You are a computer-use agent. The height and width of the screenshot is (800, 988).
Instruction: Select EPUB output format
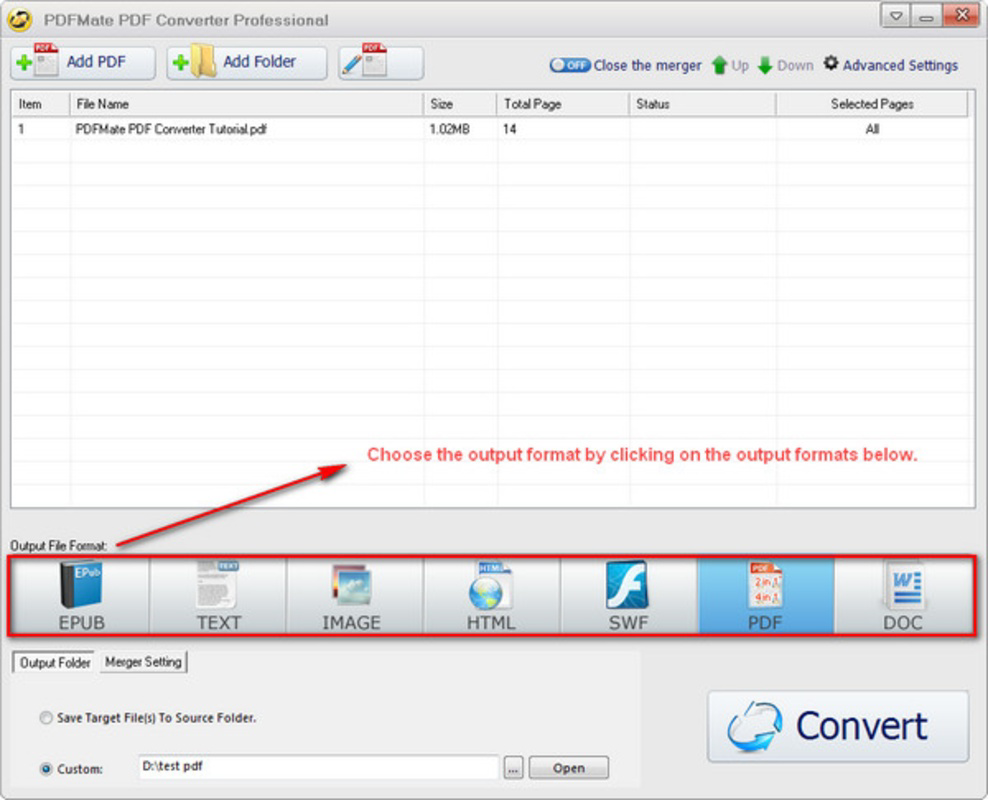pos(81,596)
